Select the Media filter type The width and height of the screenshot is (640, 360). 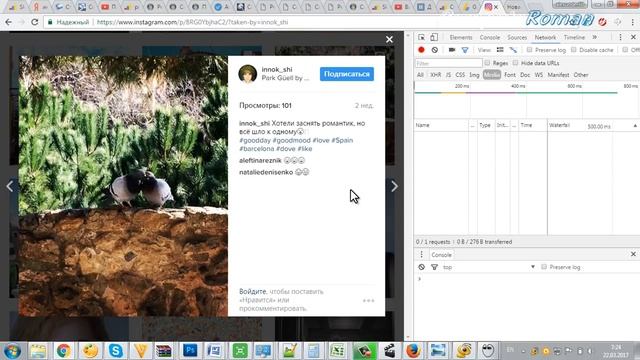(491, 75)
